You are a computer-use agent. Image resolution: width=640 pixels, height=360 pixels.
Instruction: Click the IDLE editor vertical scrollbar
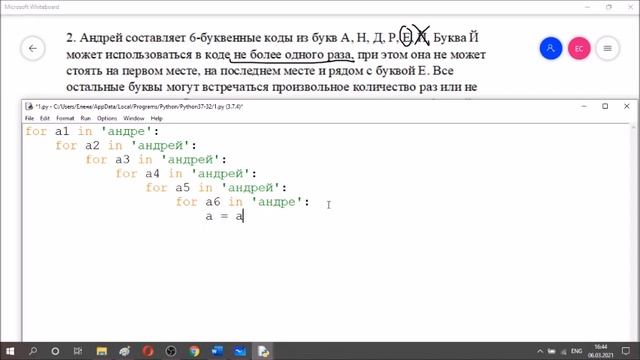633,233
